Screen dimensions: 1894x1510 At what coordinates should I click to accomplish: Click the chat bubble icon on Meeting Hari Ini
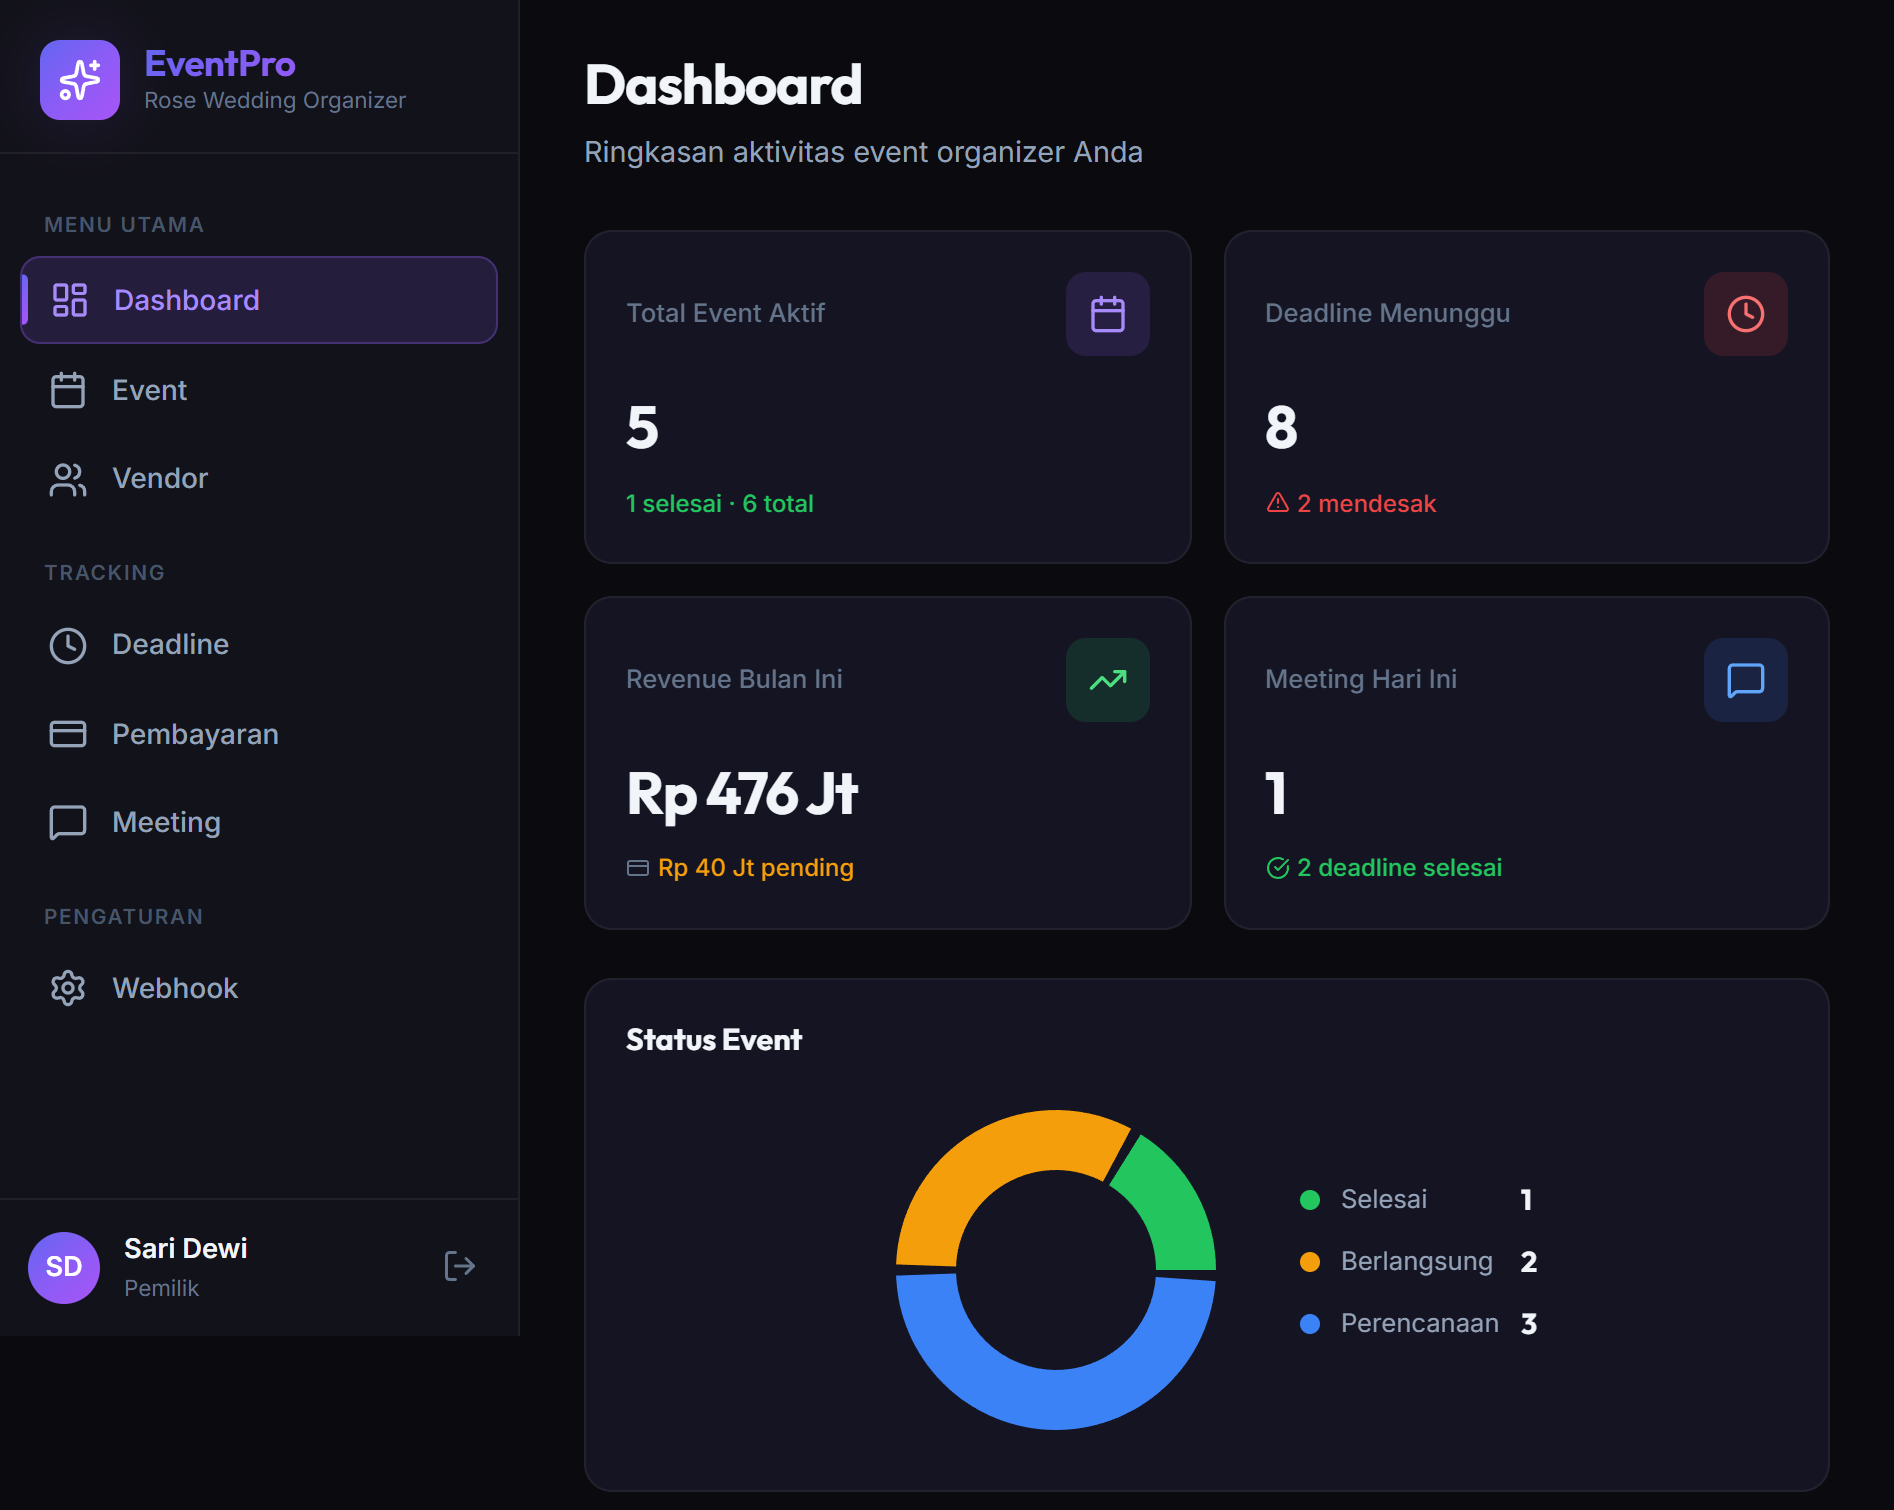tap(1745, 680)
